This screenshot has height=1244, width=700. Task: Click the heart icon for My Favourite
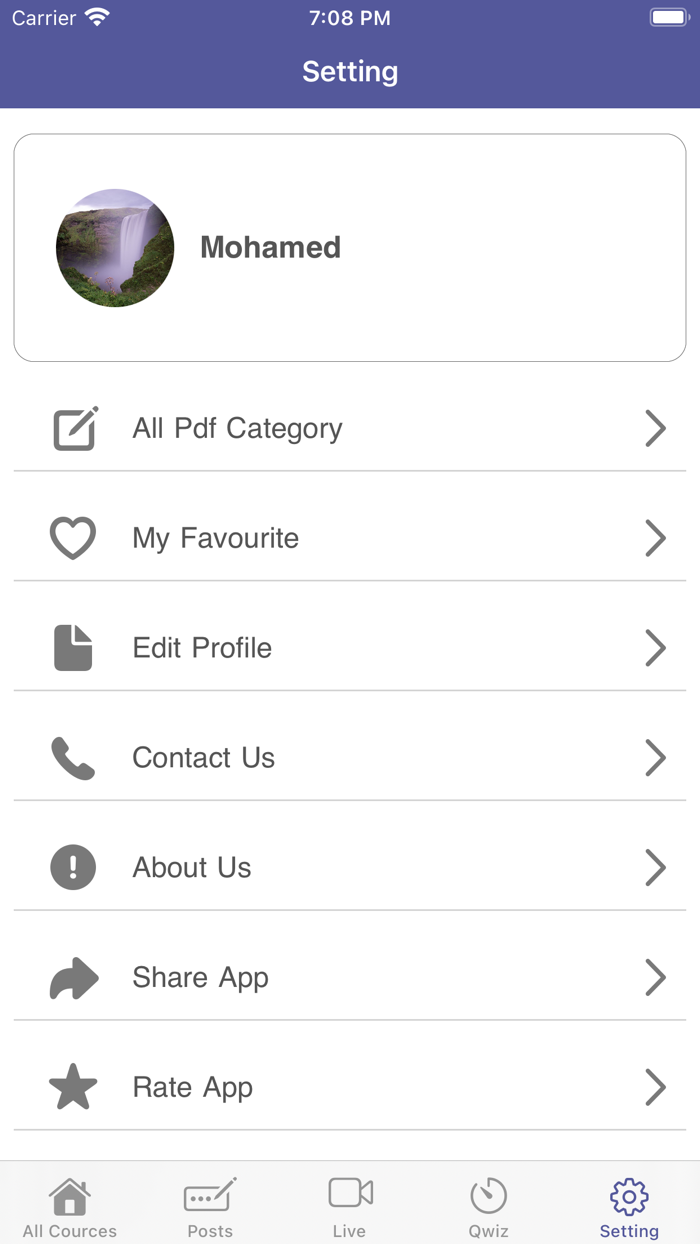pos(72,538)
